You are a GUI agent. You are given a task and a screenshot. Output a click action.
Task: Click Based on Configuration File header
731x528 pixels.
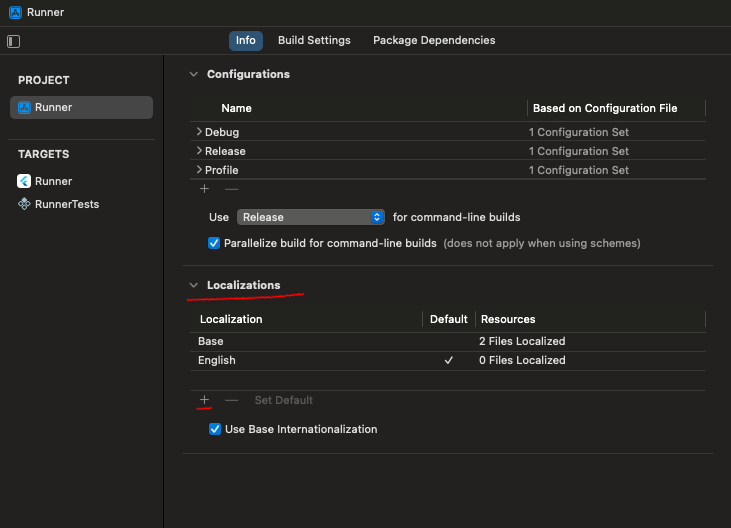pyautogui.click(x=605, y=109)
